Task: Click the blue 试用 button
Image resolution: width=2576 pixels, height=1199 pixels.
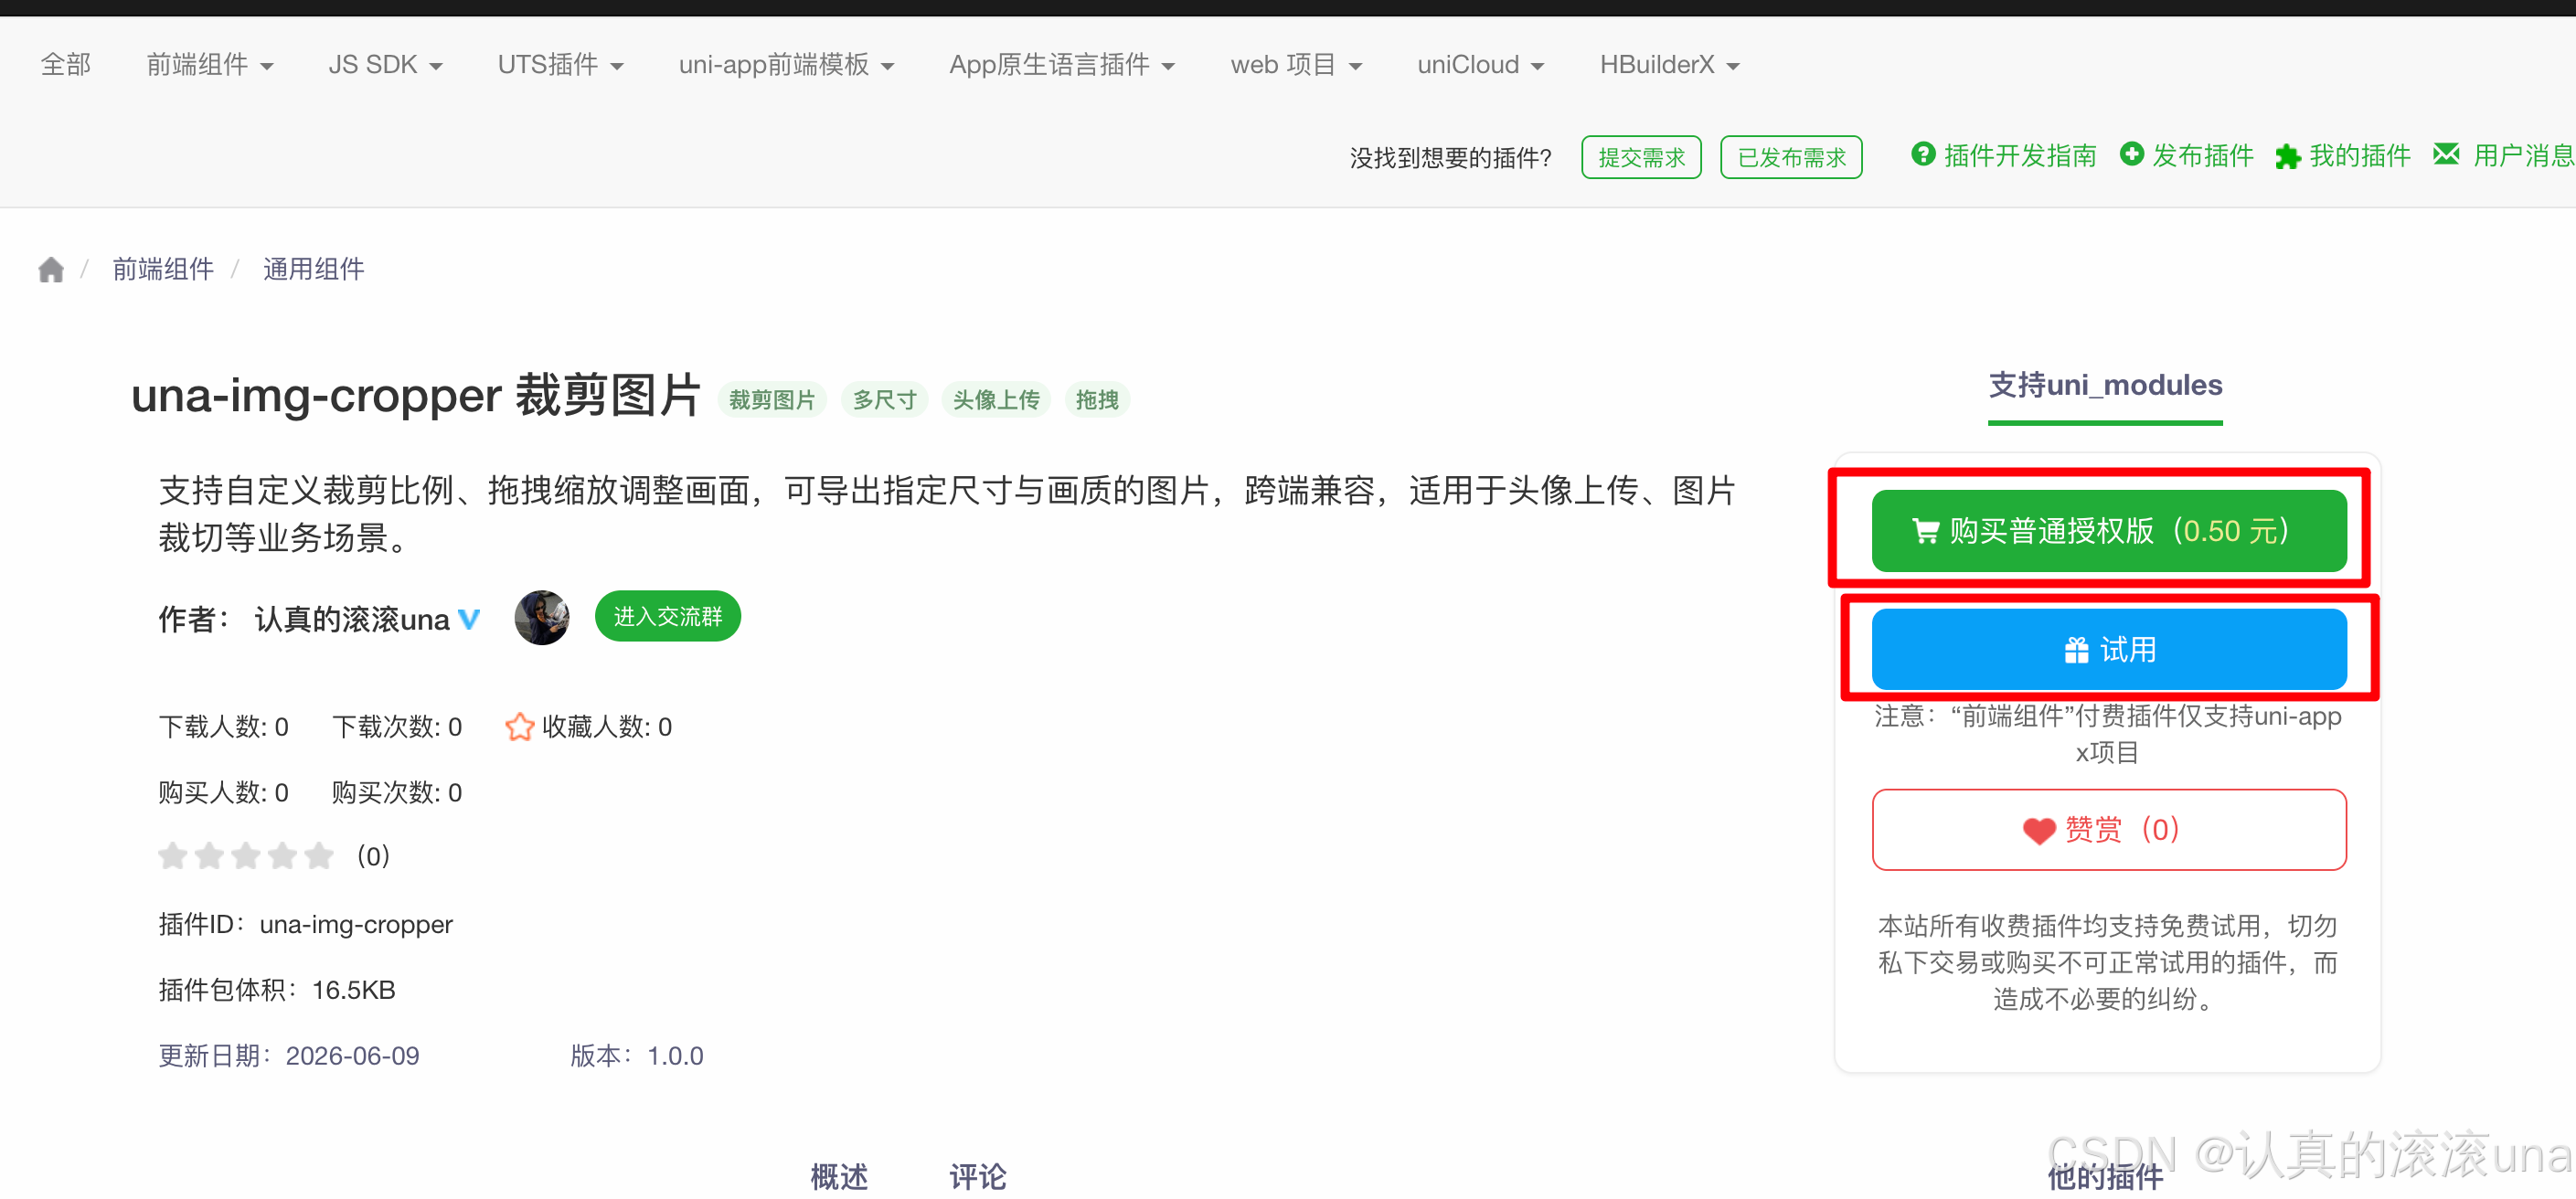Action: coord(2108,650)
